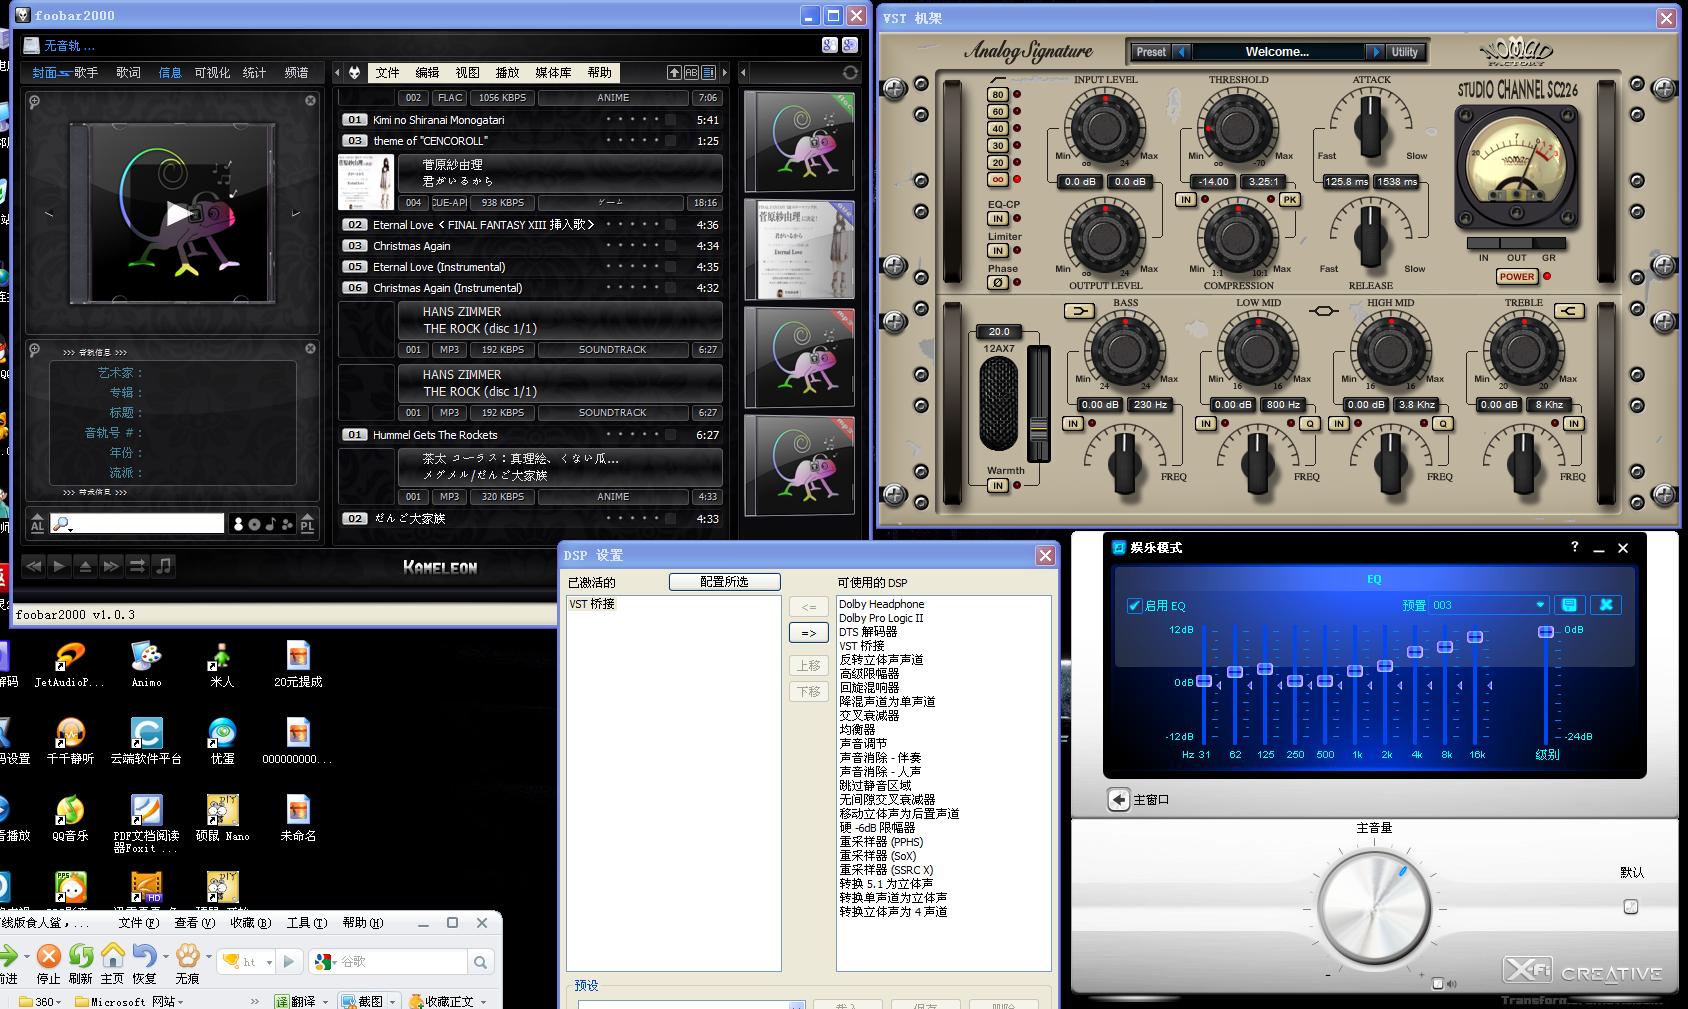The height and width of the screenshot is (1009, 1688).
Task: Click the next preset arrow beside Welcome...
Action: pos(1376,52)
